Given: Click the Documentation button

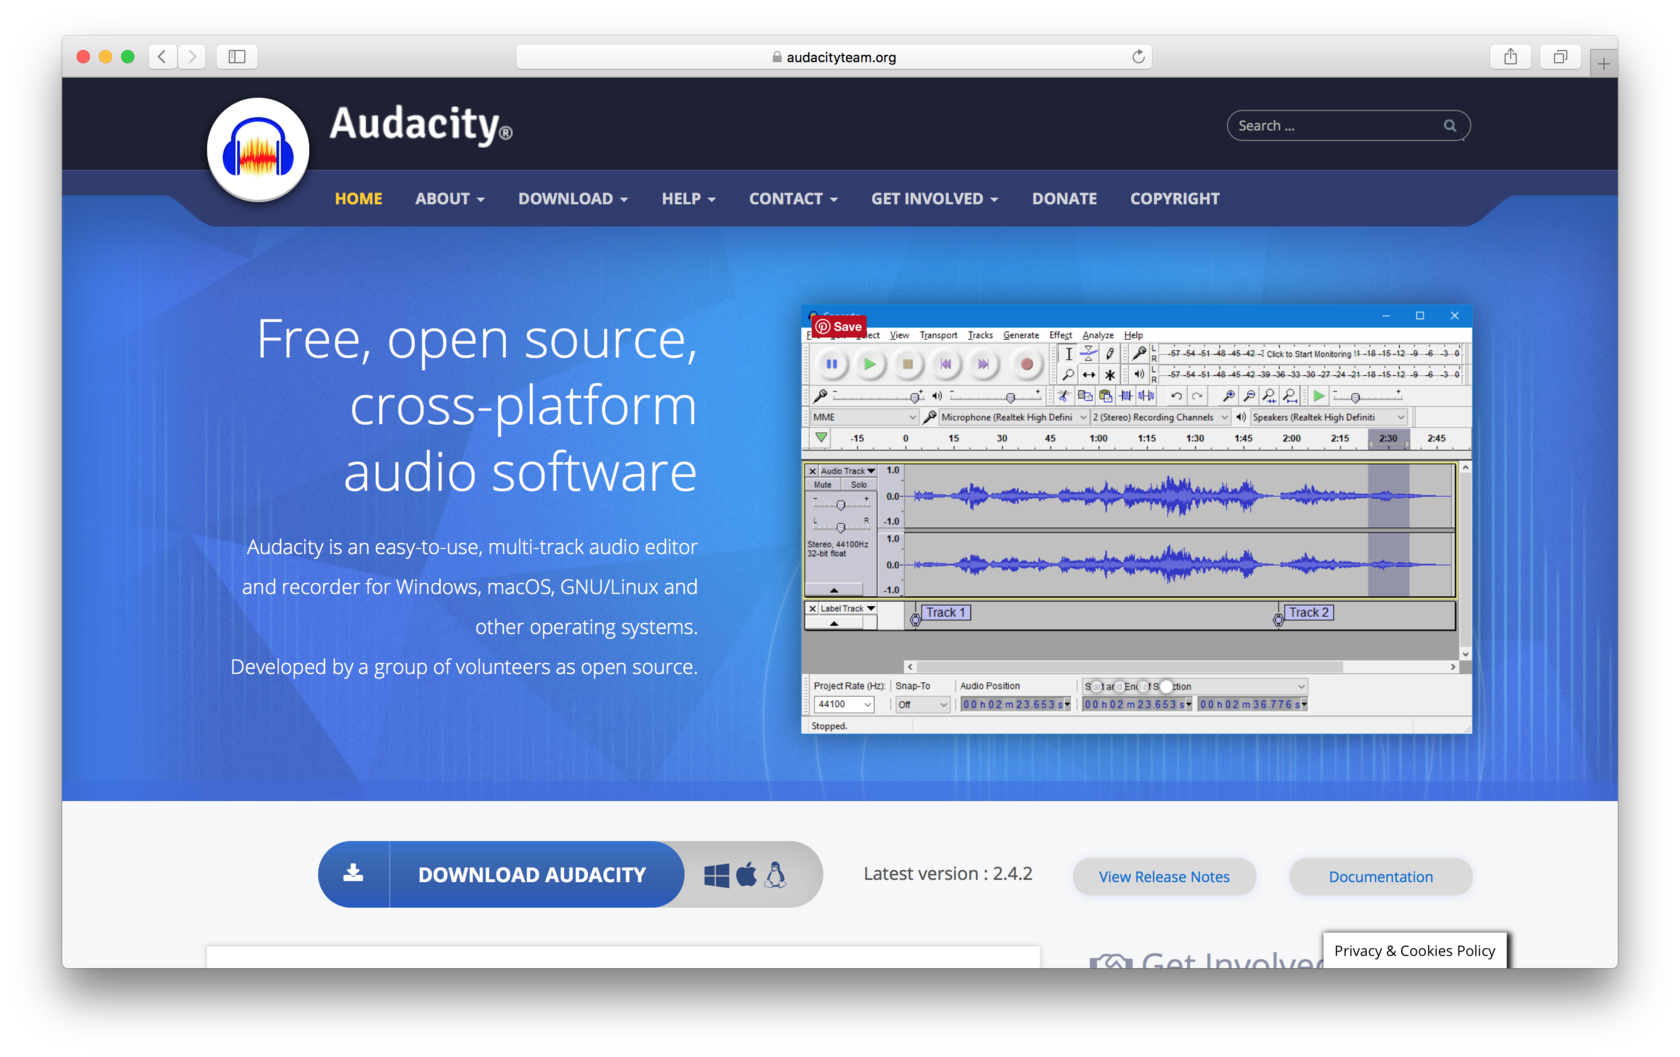Looking at the screenshot, I should pyautogui.click(x=1380, y=877).
